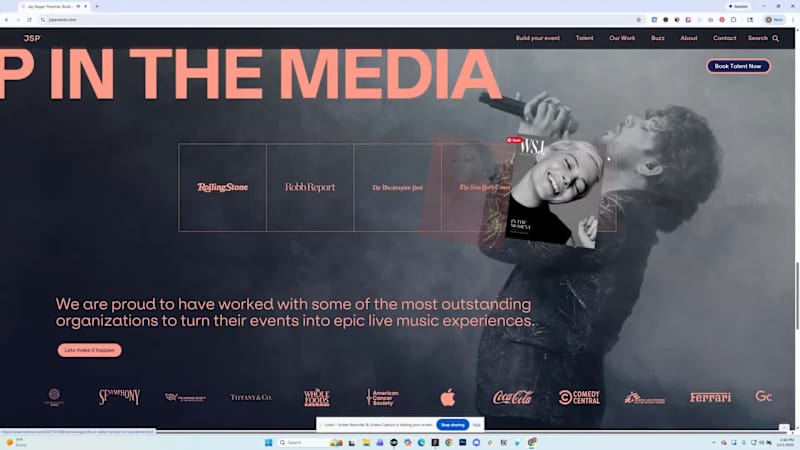Click the red Save badge on WSJ cover

click(514, 140)
